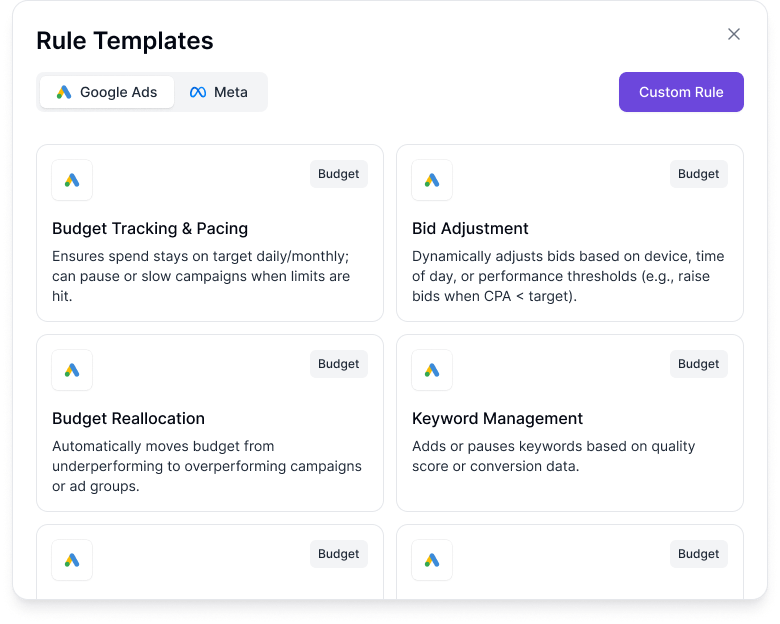This screenshot has width=780, height=624.
Task: Click Google Ads icon on Budget Reallocation card
Action: coord(72,370)
